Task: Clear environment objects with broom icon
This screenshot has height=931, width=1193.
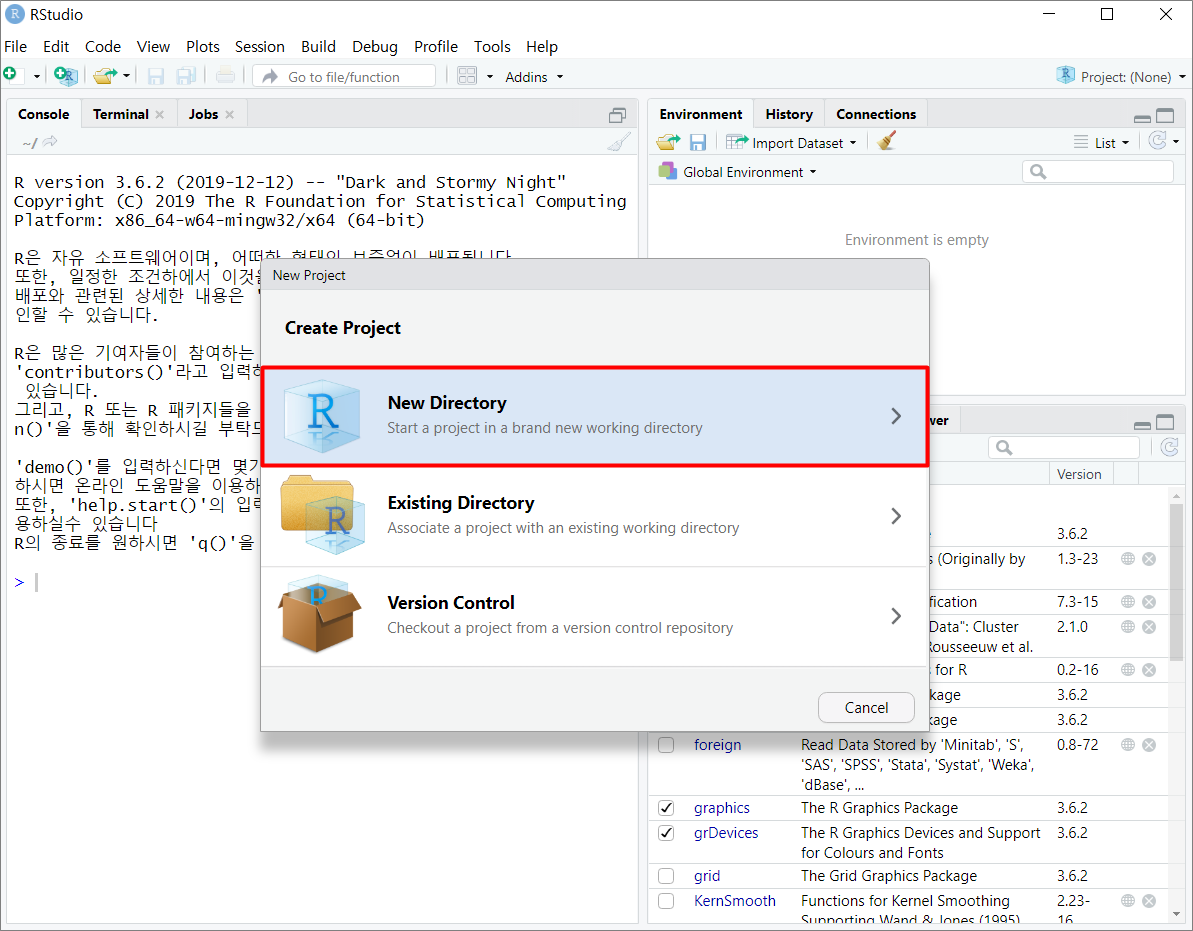Action: click(886, 141)
